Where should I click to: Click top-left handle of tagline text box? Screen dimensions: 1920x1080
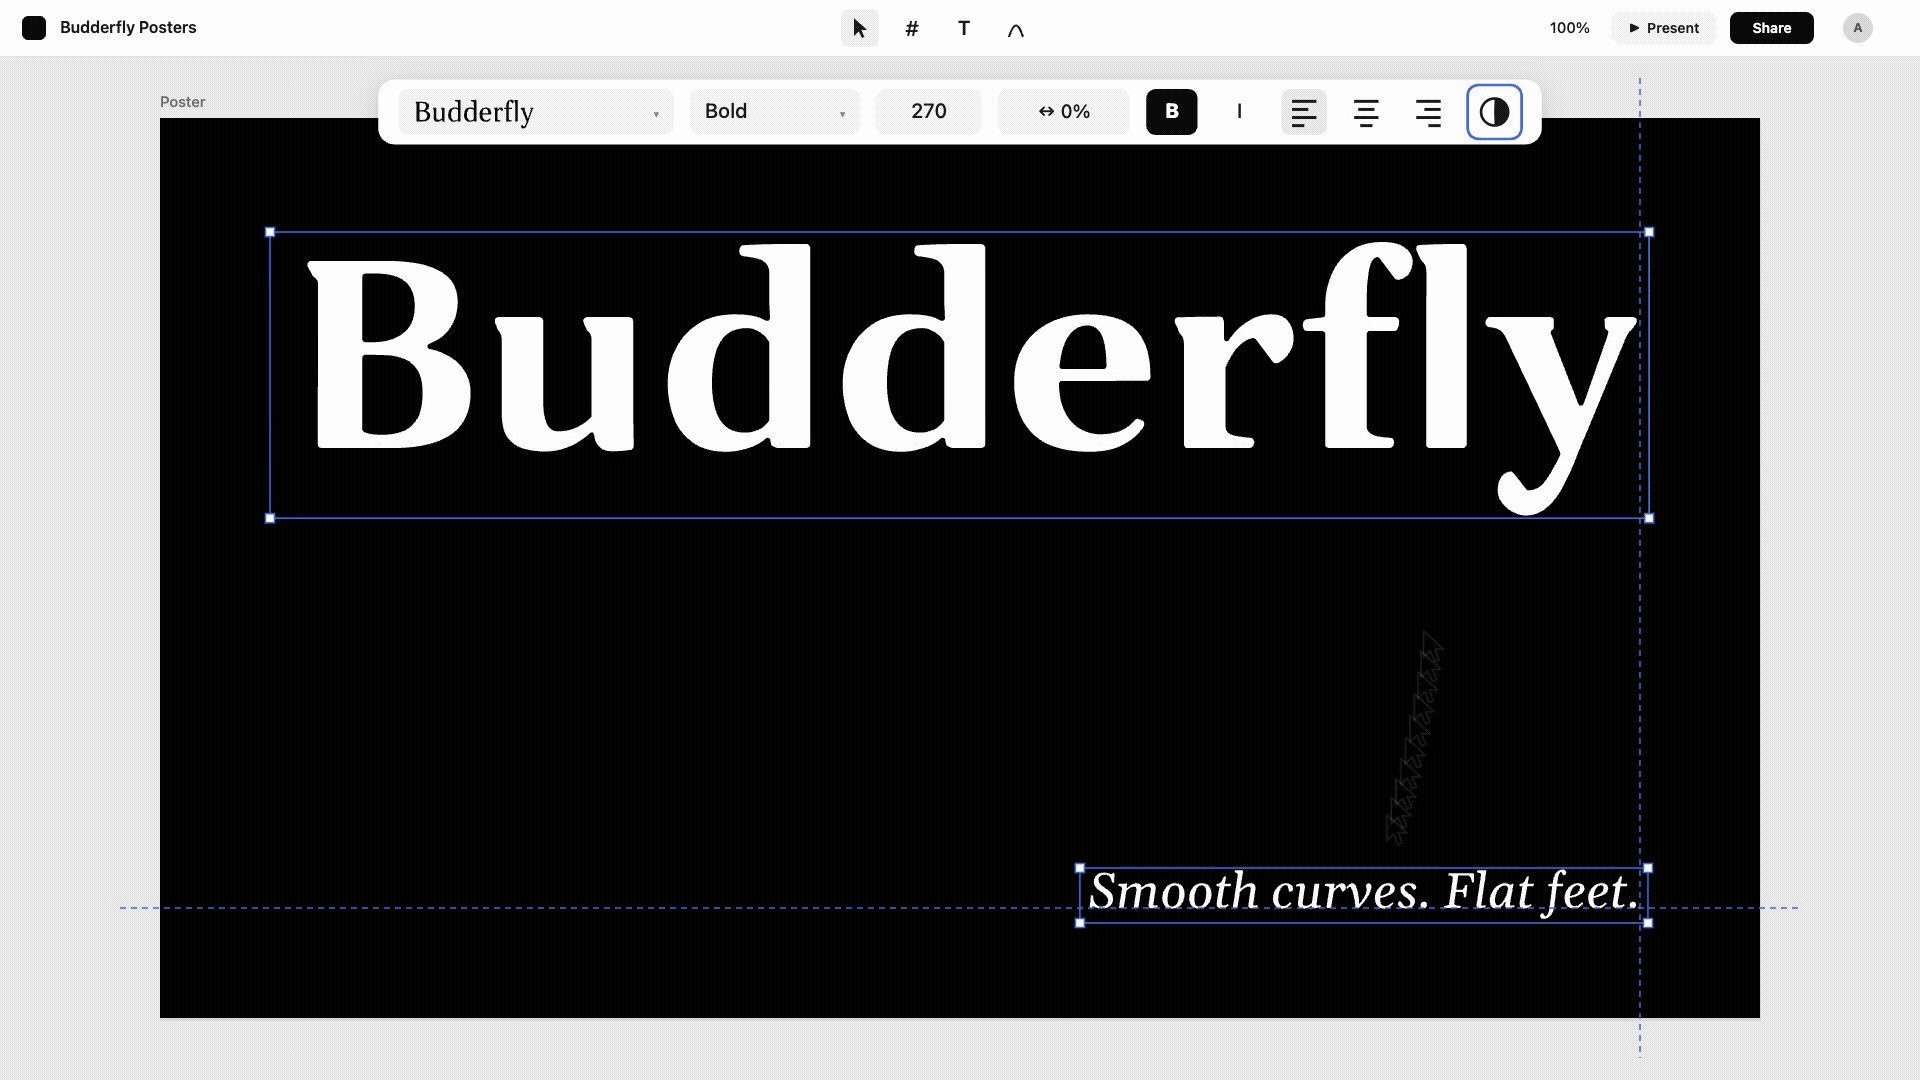tap(1080, 868)
